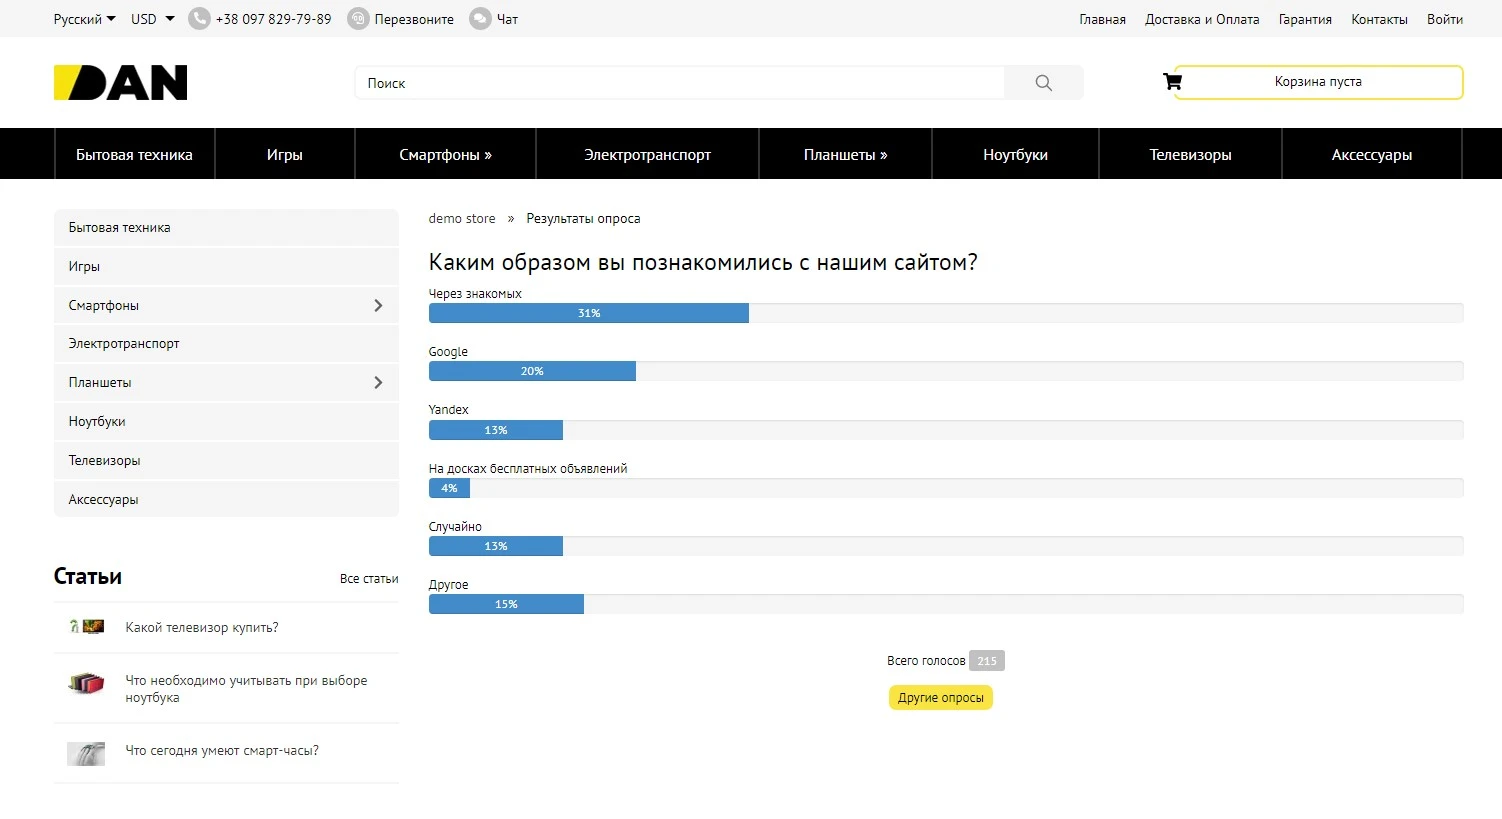1502x819 pixels.
Task: Click the Войти login link
Action: point(1444,19)
